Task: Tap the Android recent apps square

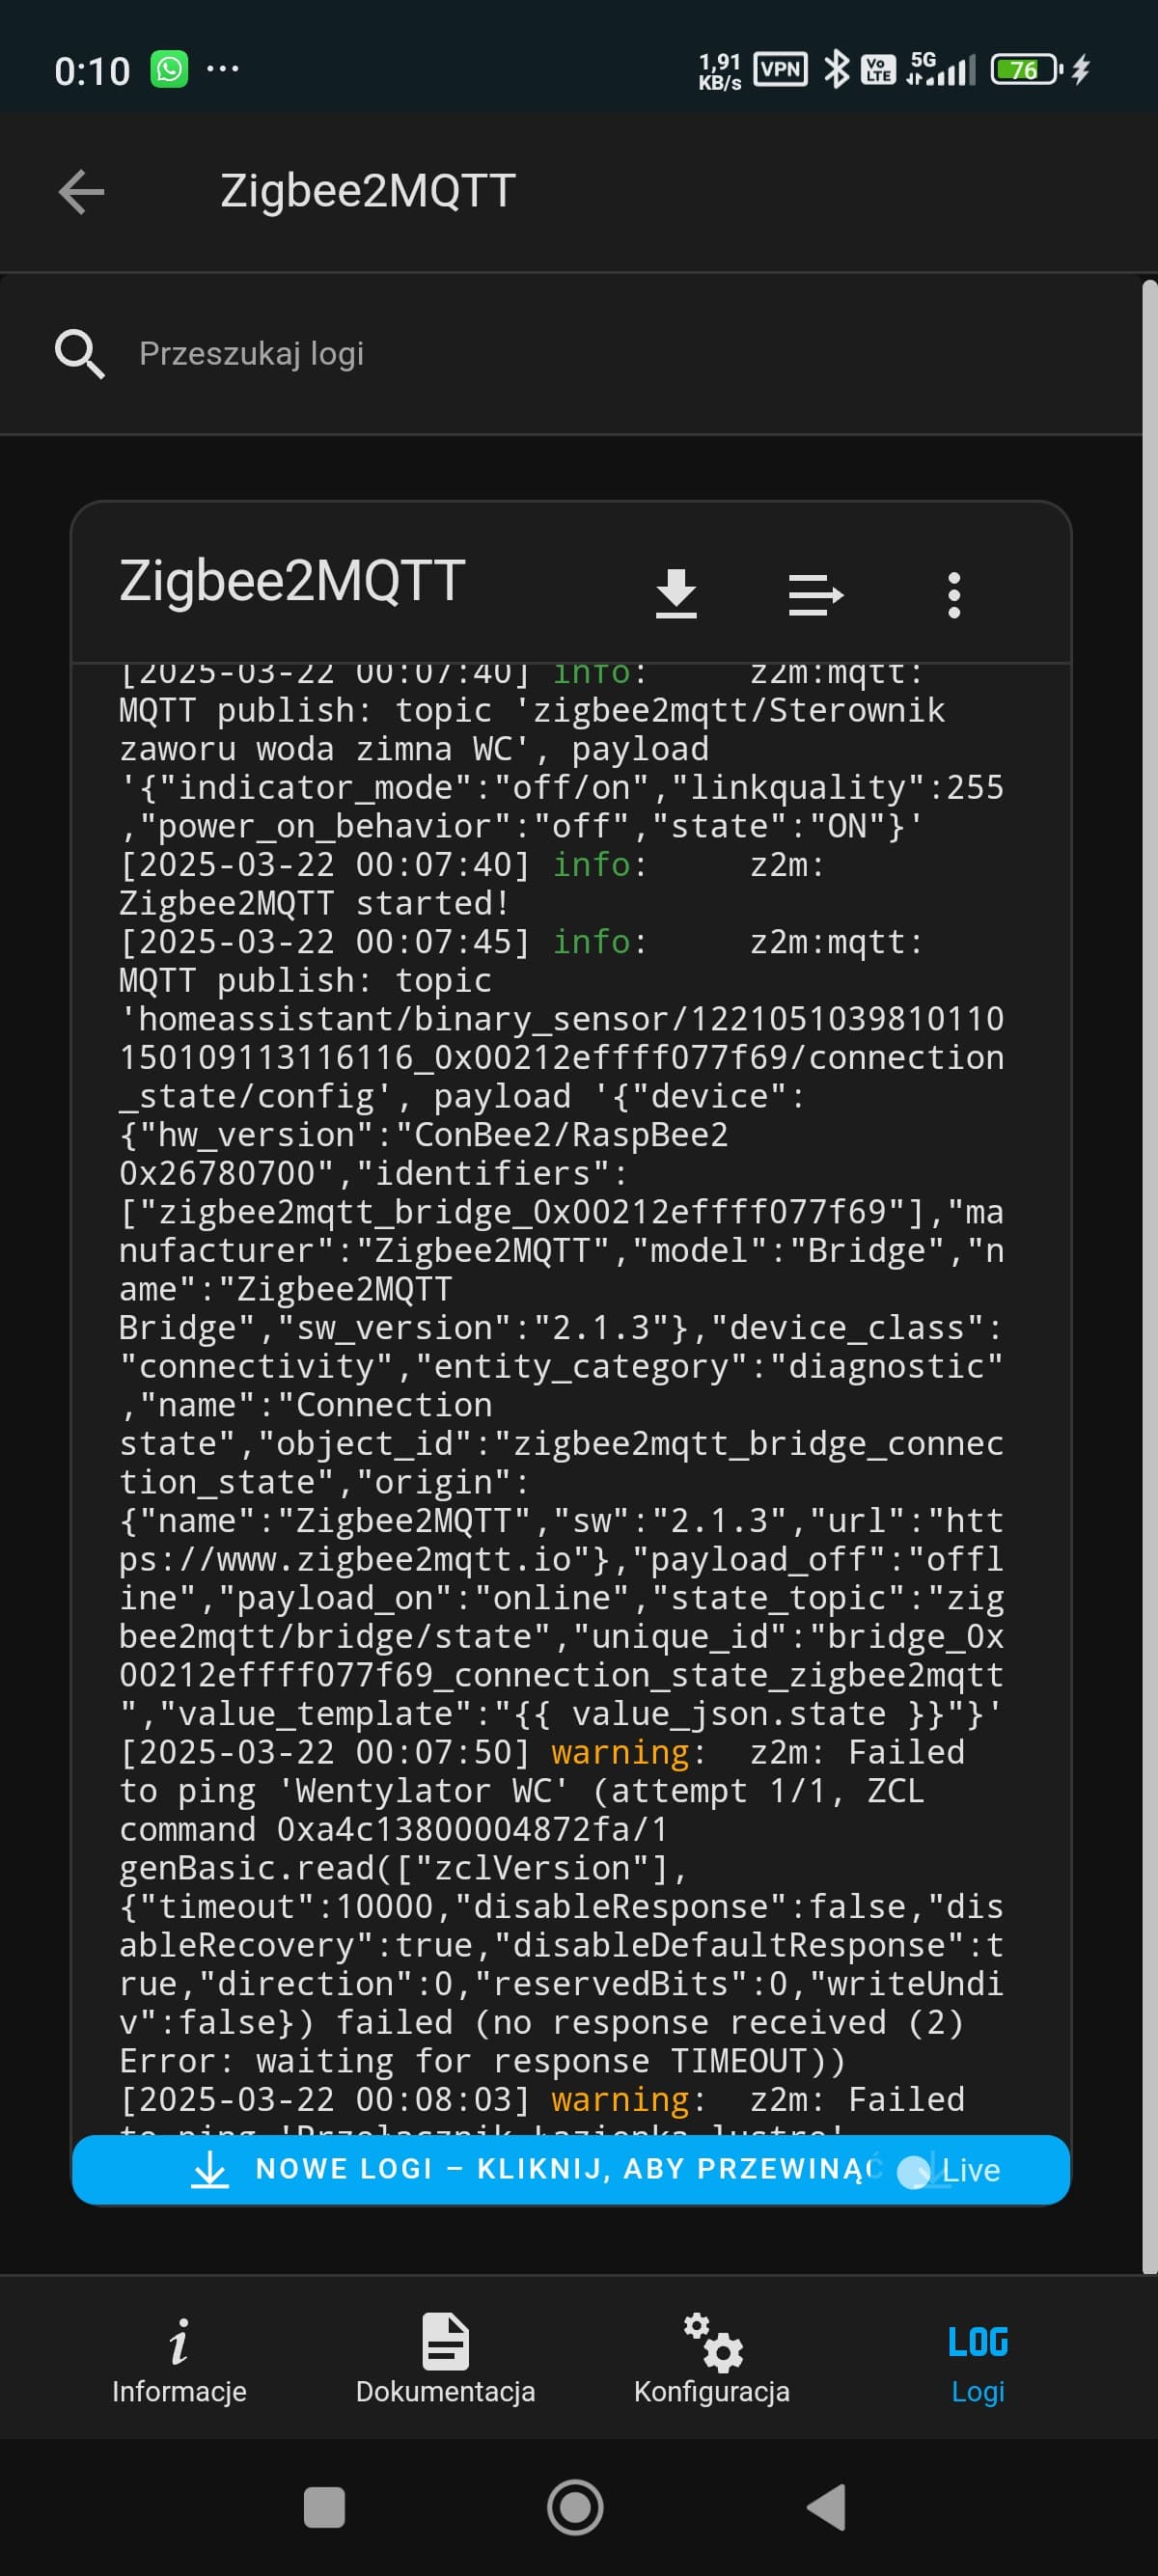Action: (324, 2507)
